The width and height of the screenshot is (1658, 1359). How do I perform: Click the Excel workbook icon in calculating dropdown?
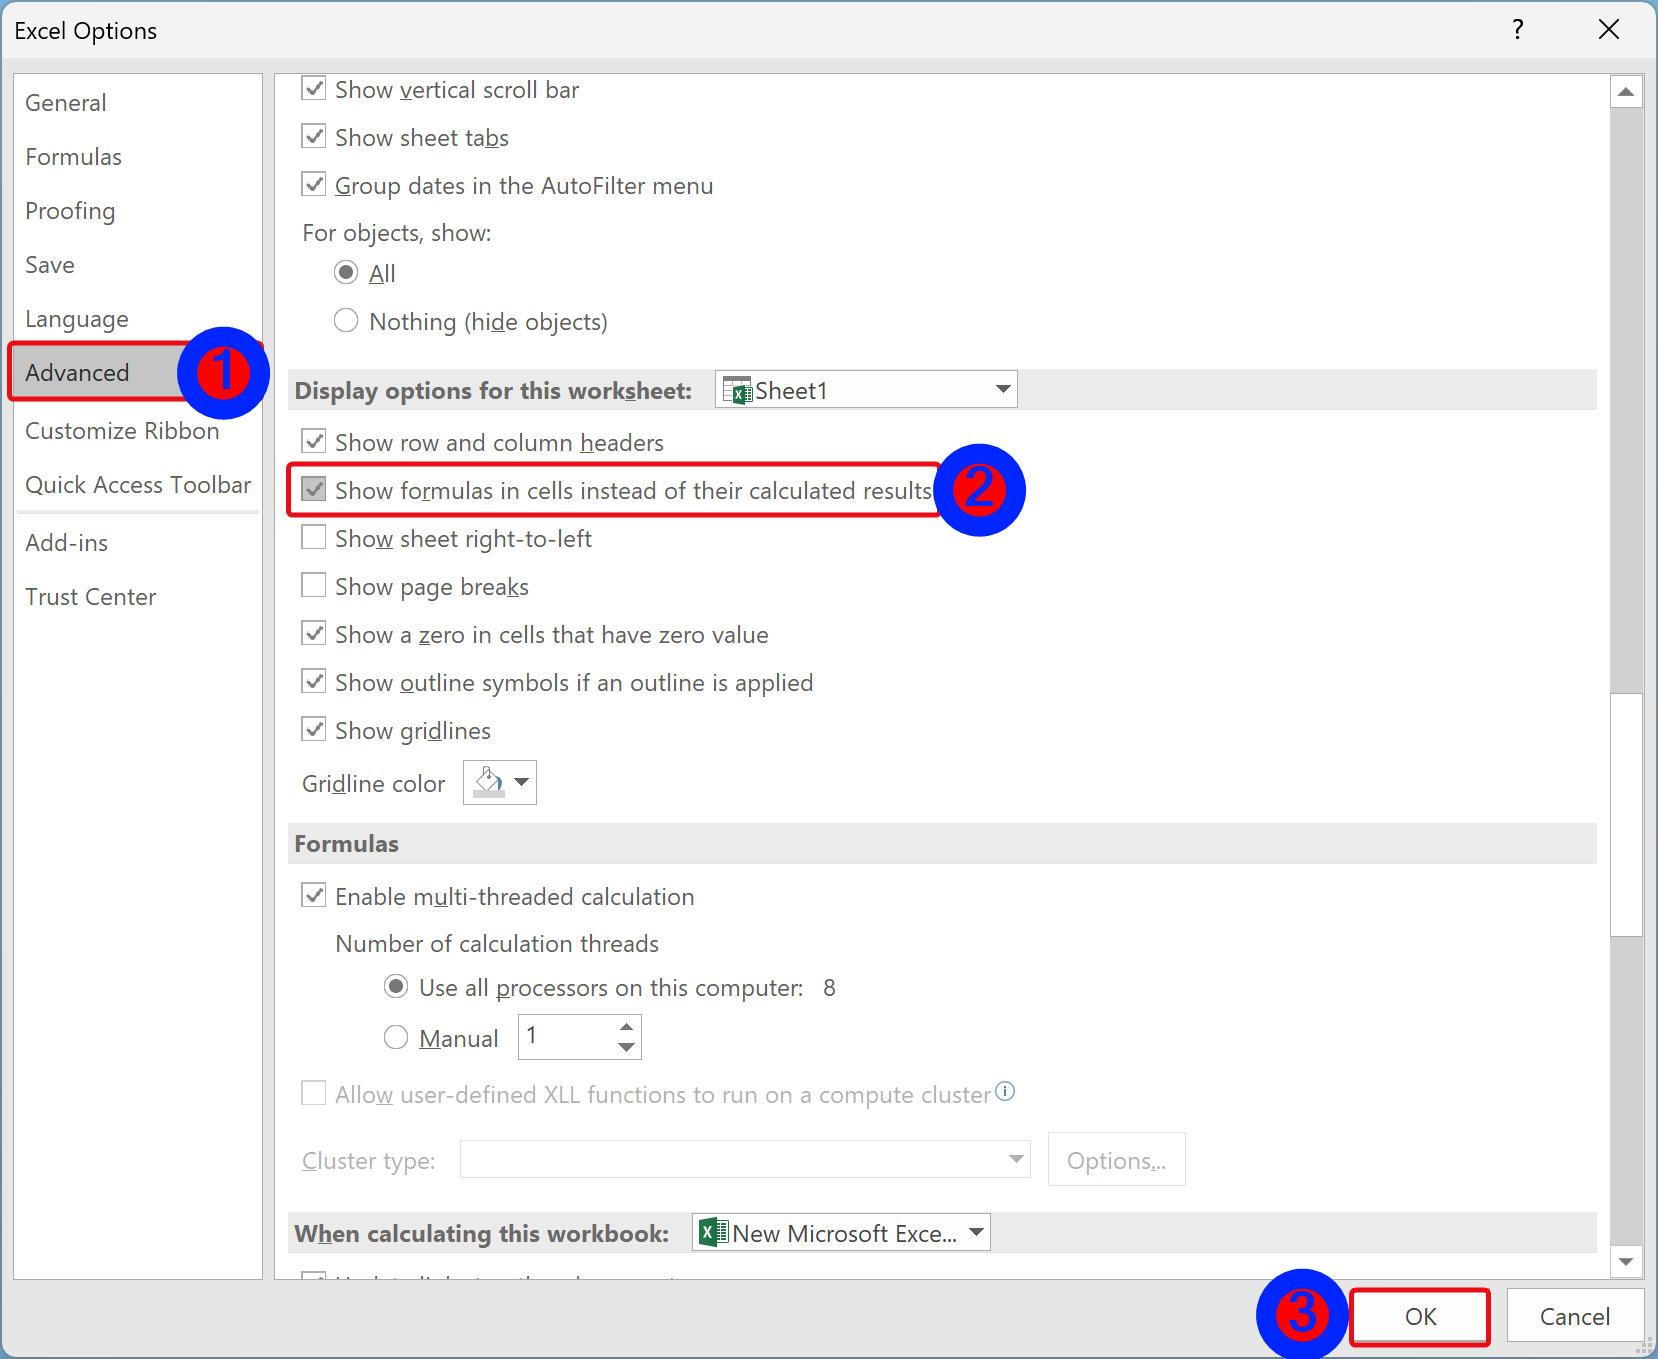[x=713, y=1232]
